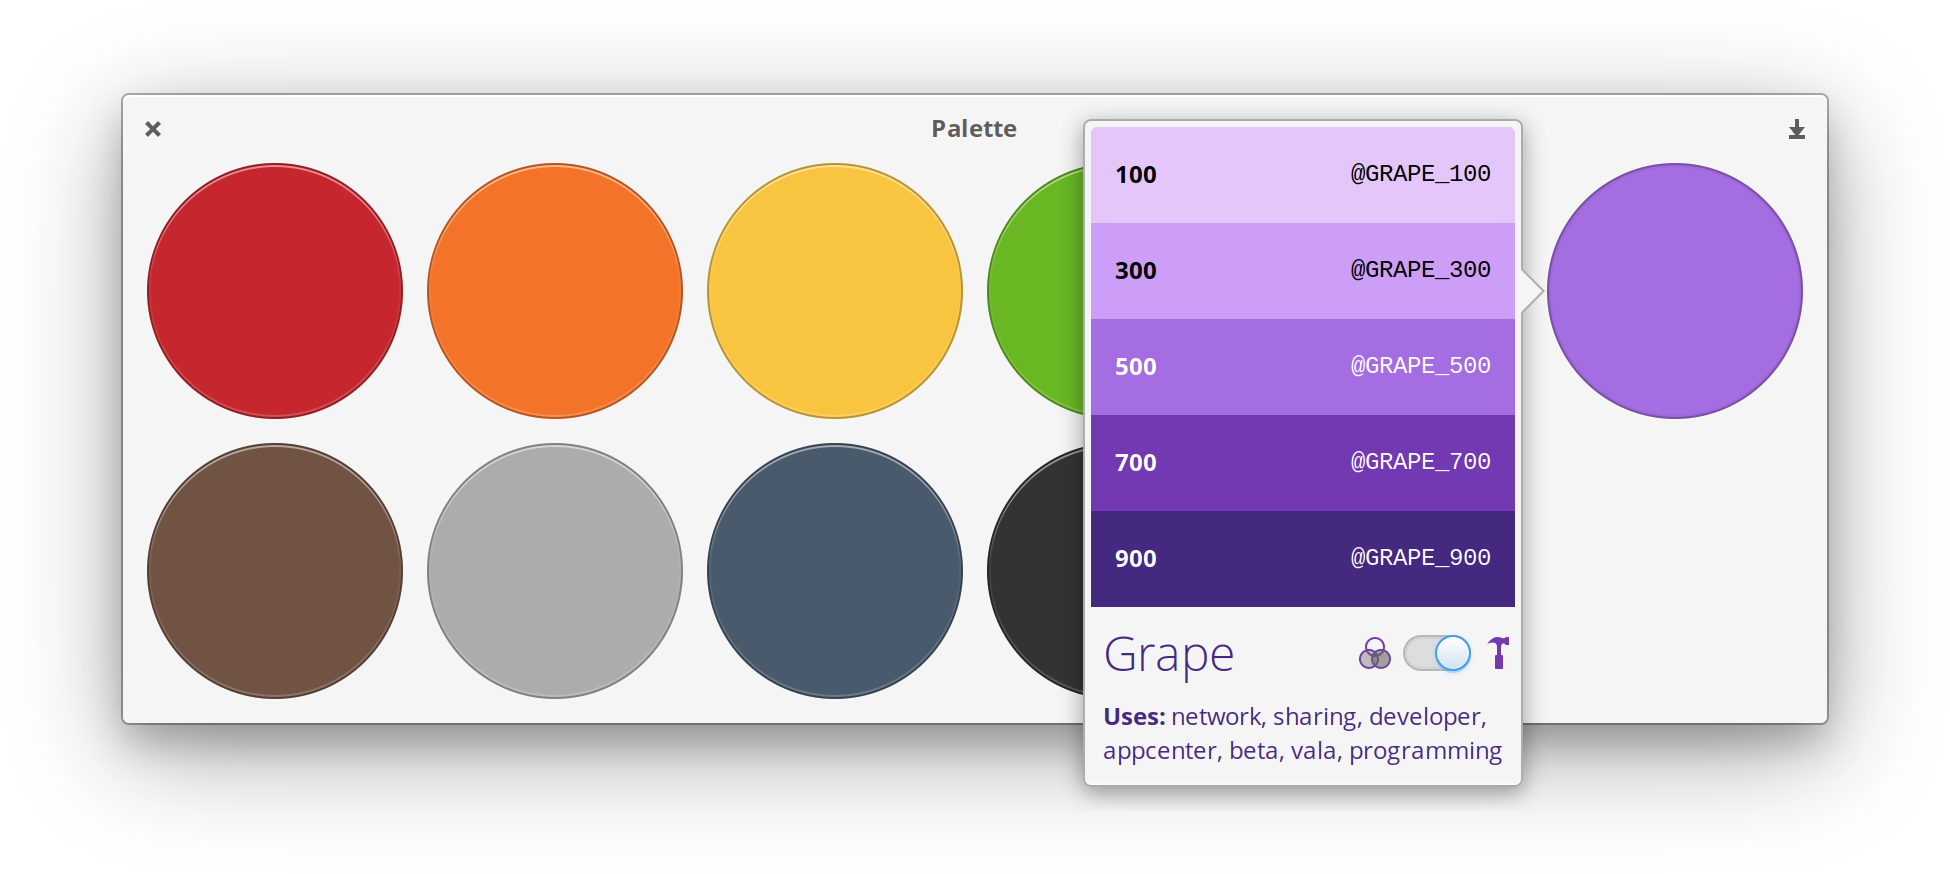Viewport: 1950px width, 874px height.
Task: Open the brown color circle
Action: pos(275,570)
